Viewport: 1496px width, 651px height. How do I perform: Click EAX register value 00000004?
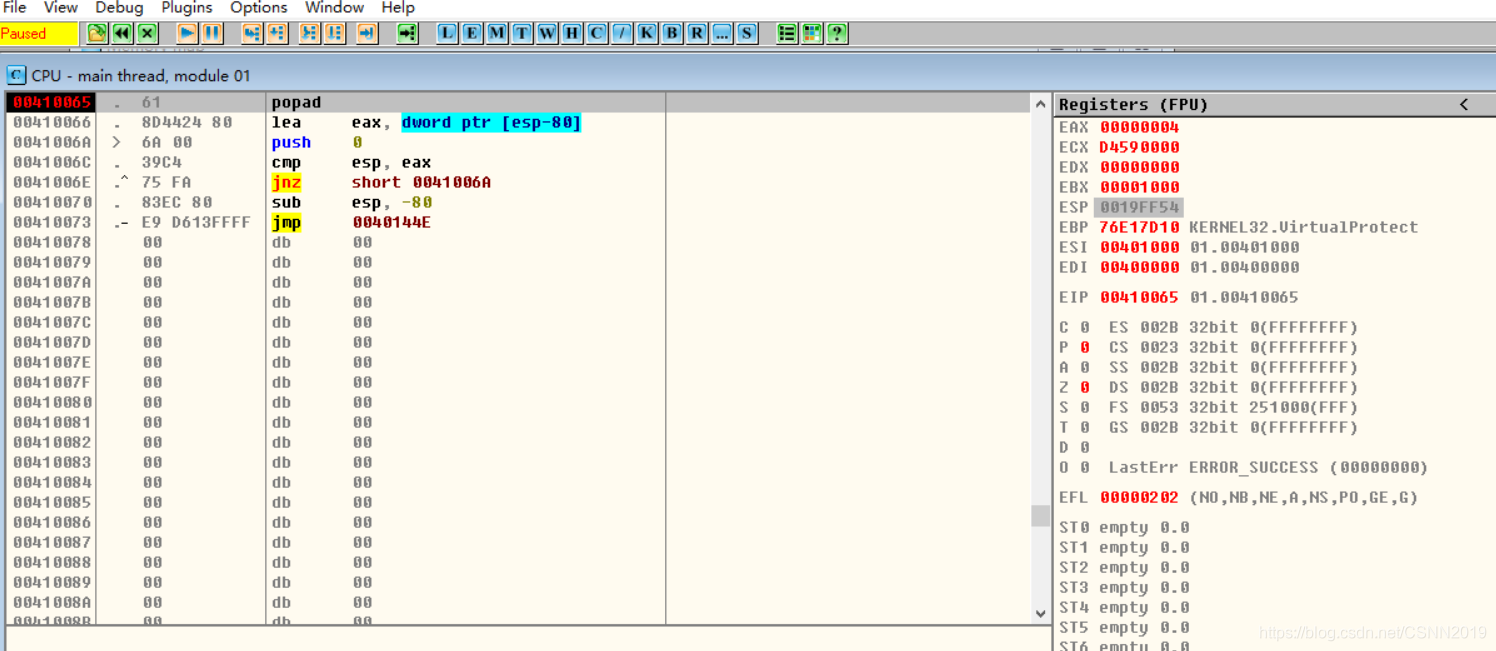click(x=1139, y=127)
